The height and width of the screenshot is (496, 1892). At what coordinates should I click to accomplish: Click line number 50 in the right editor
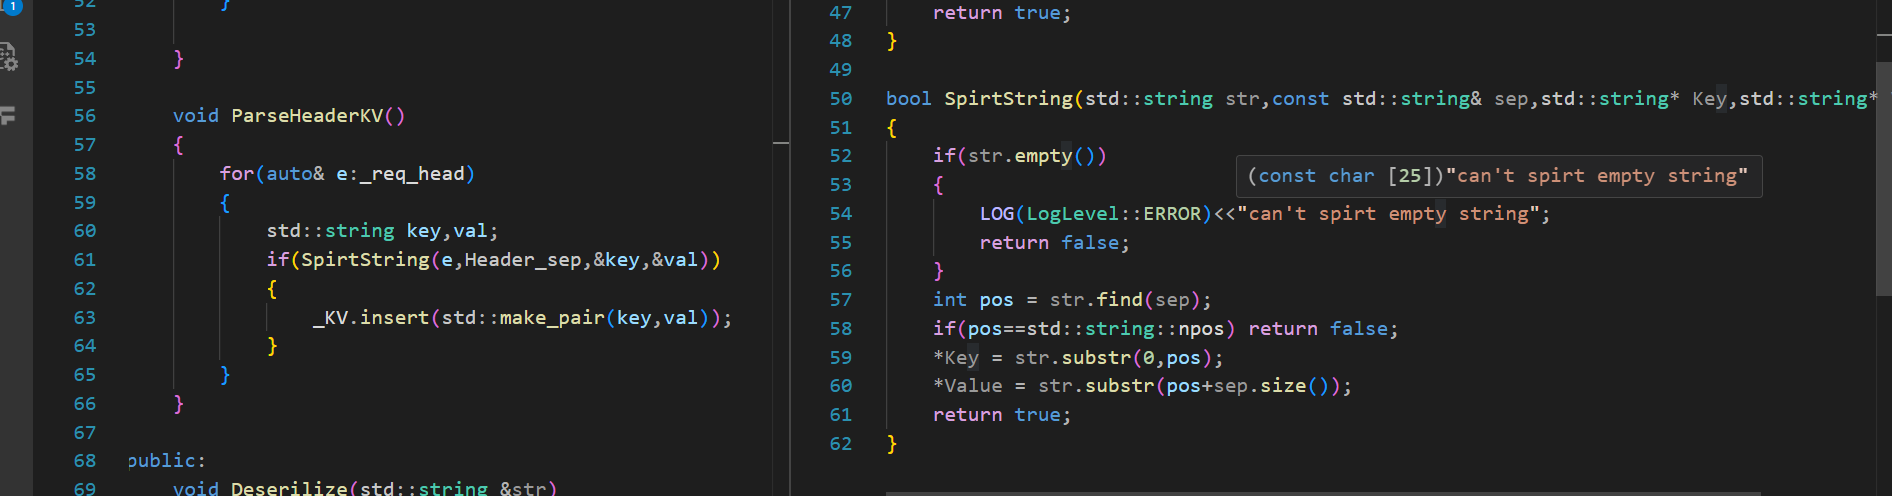pos(840,99)
